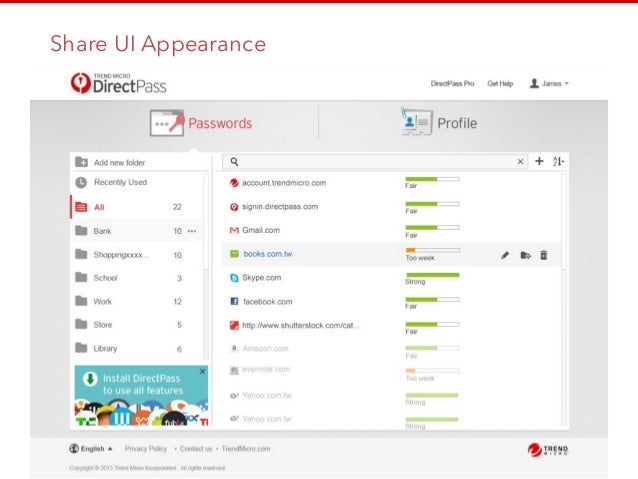The image size is (638, 479).
Task: Move books.com.tw to folder icon
Action: pyautogui.click(x=525, y=255)
